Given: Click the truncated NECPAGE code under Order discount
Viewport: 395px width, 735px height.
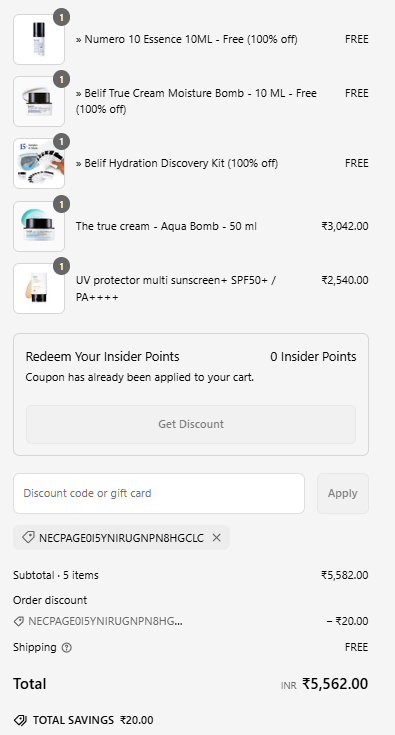Looking at the screenshot, I should click(x=105, y=622).
